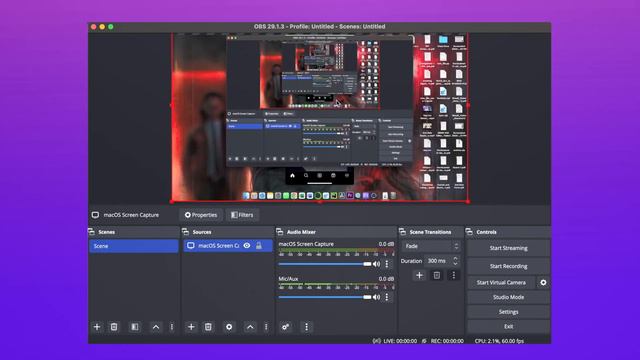
Task: Click REC 00:00:00 status text
Action: (447, 341)
